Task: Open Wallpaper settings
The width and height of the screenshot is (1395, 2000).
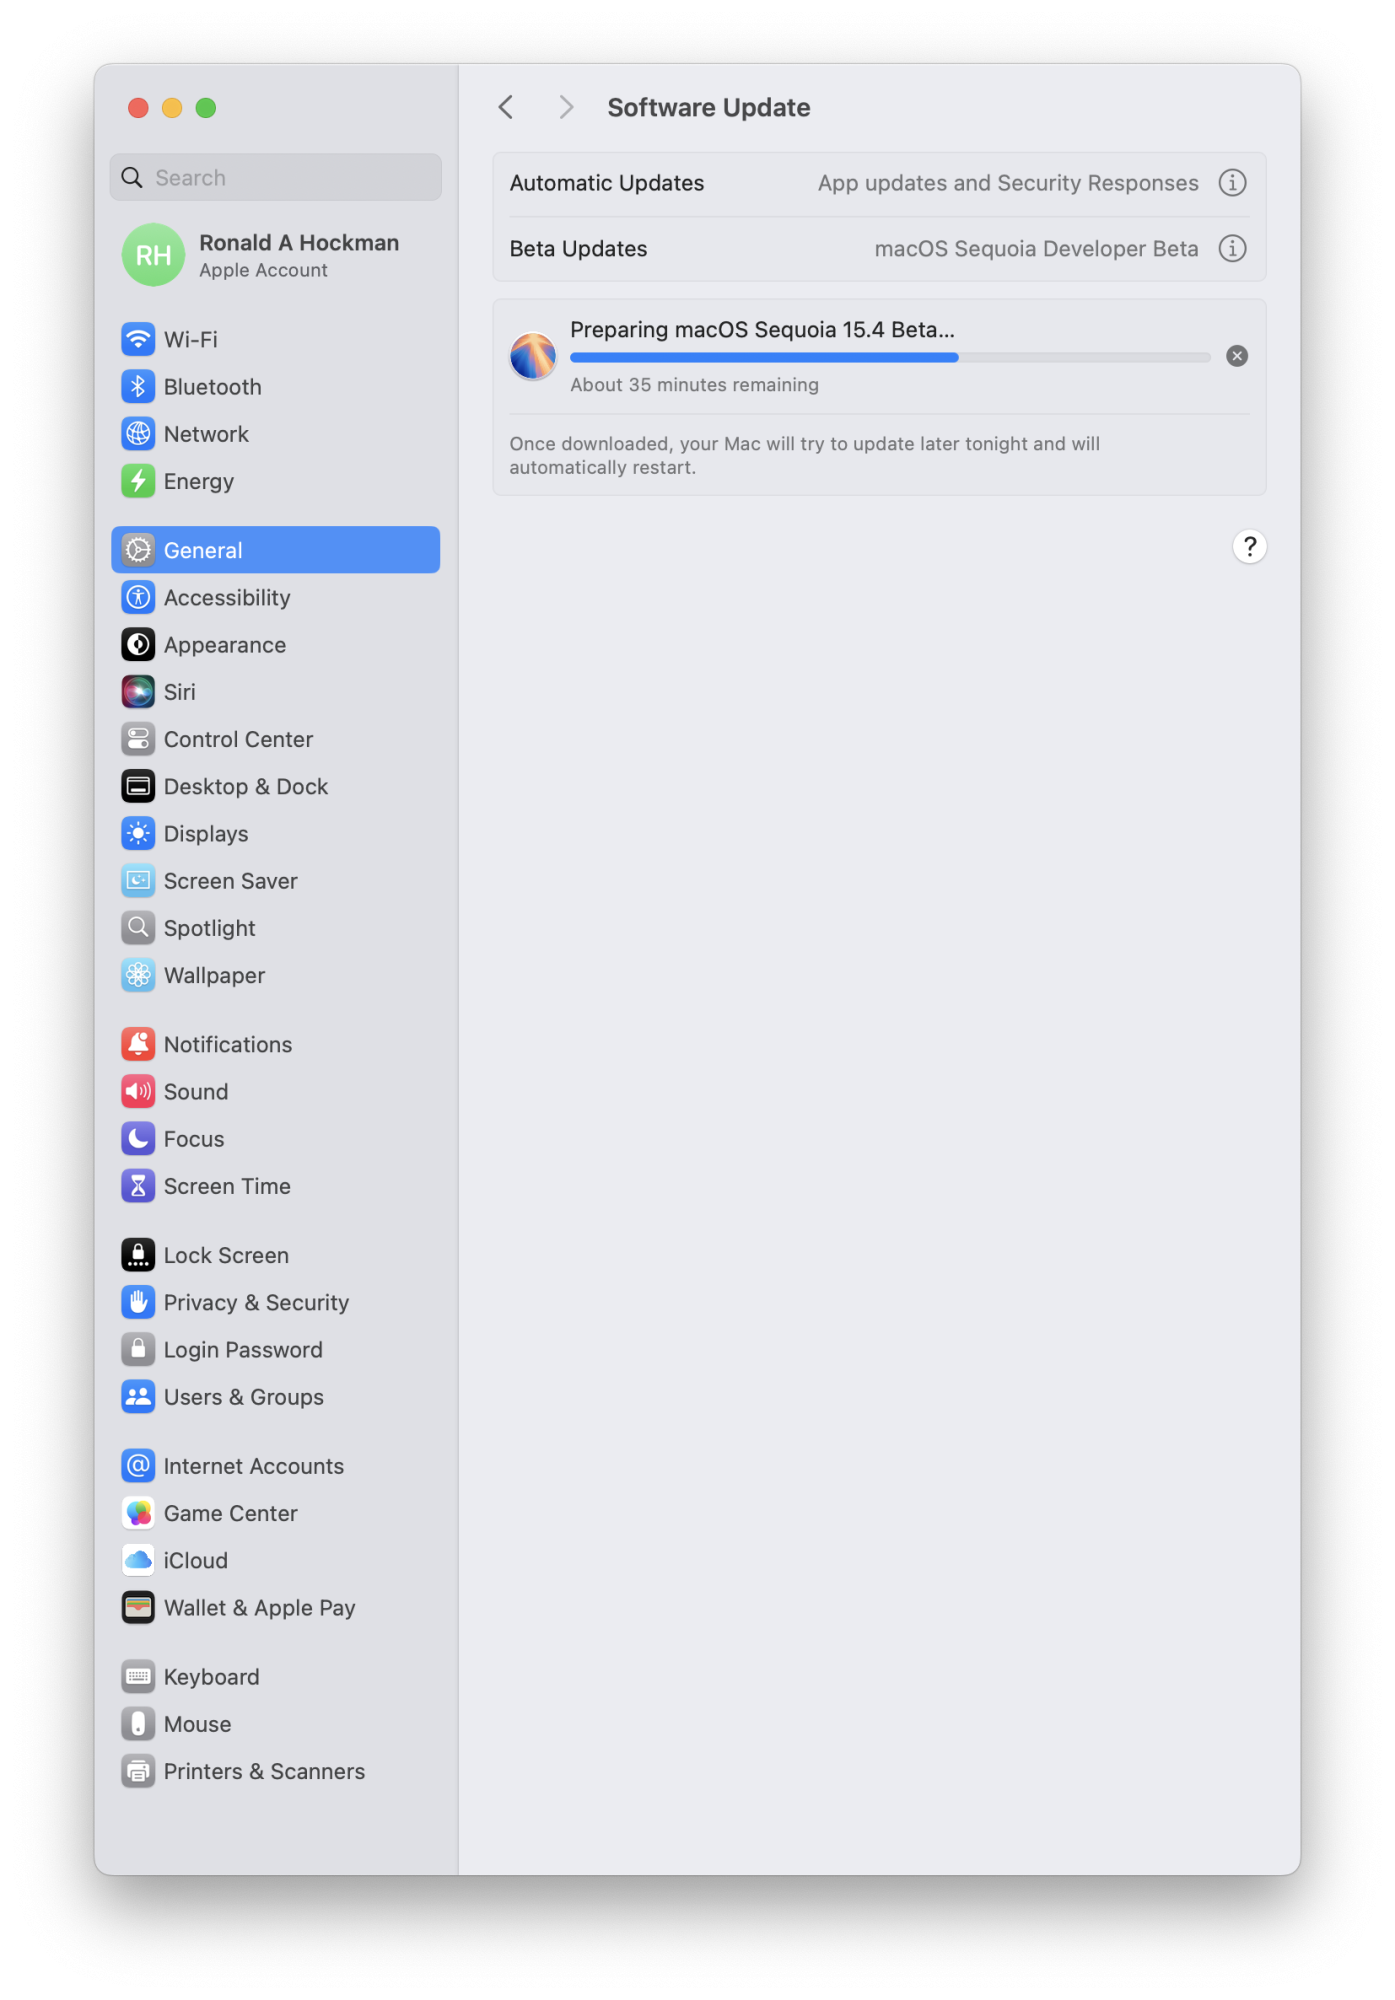Action: coord(275,975)
